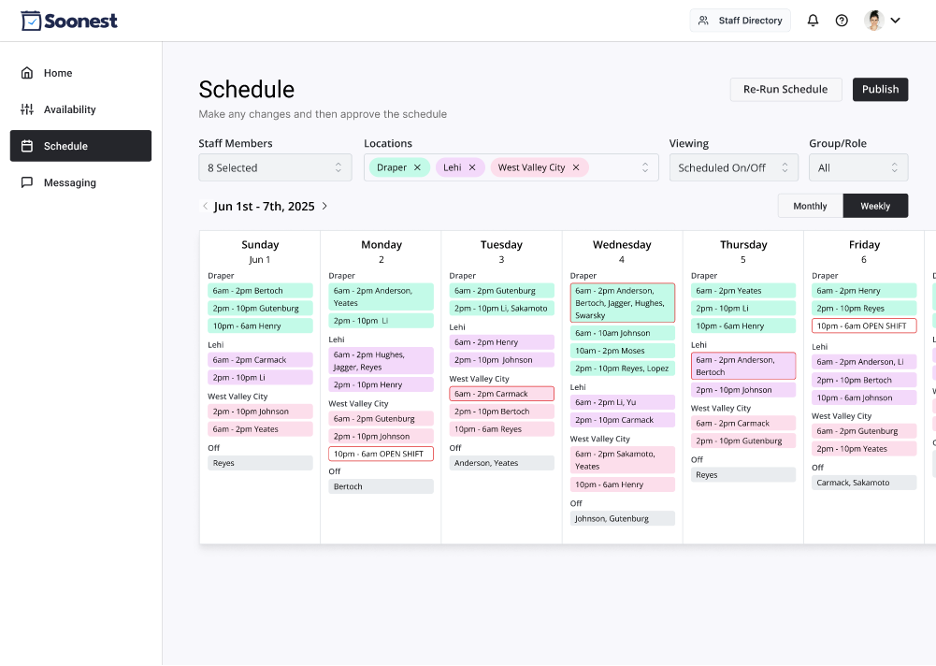Click the user profile avatar

coord(873,20)
